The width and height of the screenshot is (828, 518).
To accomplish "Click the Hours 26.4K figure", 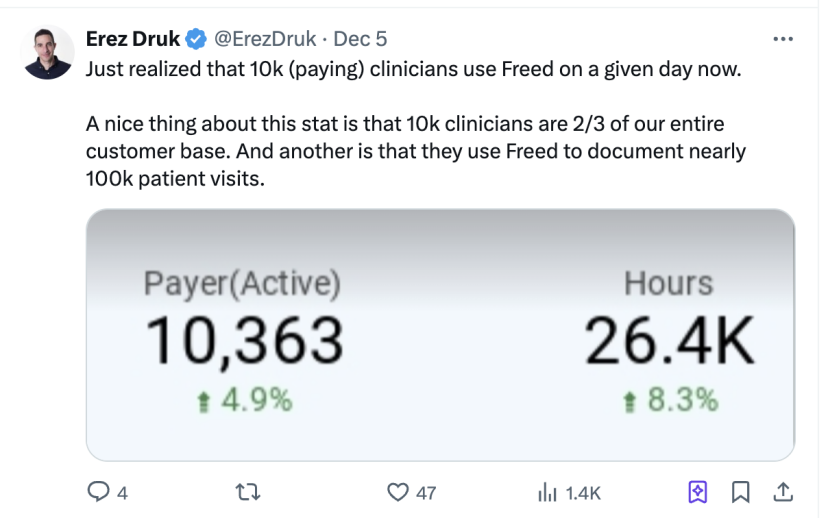I will click(670, 341).
